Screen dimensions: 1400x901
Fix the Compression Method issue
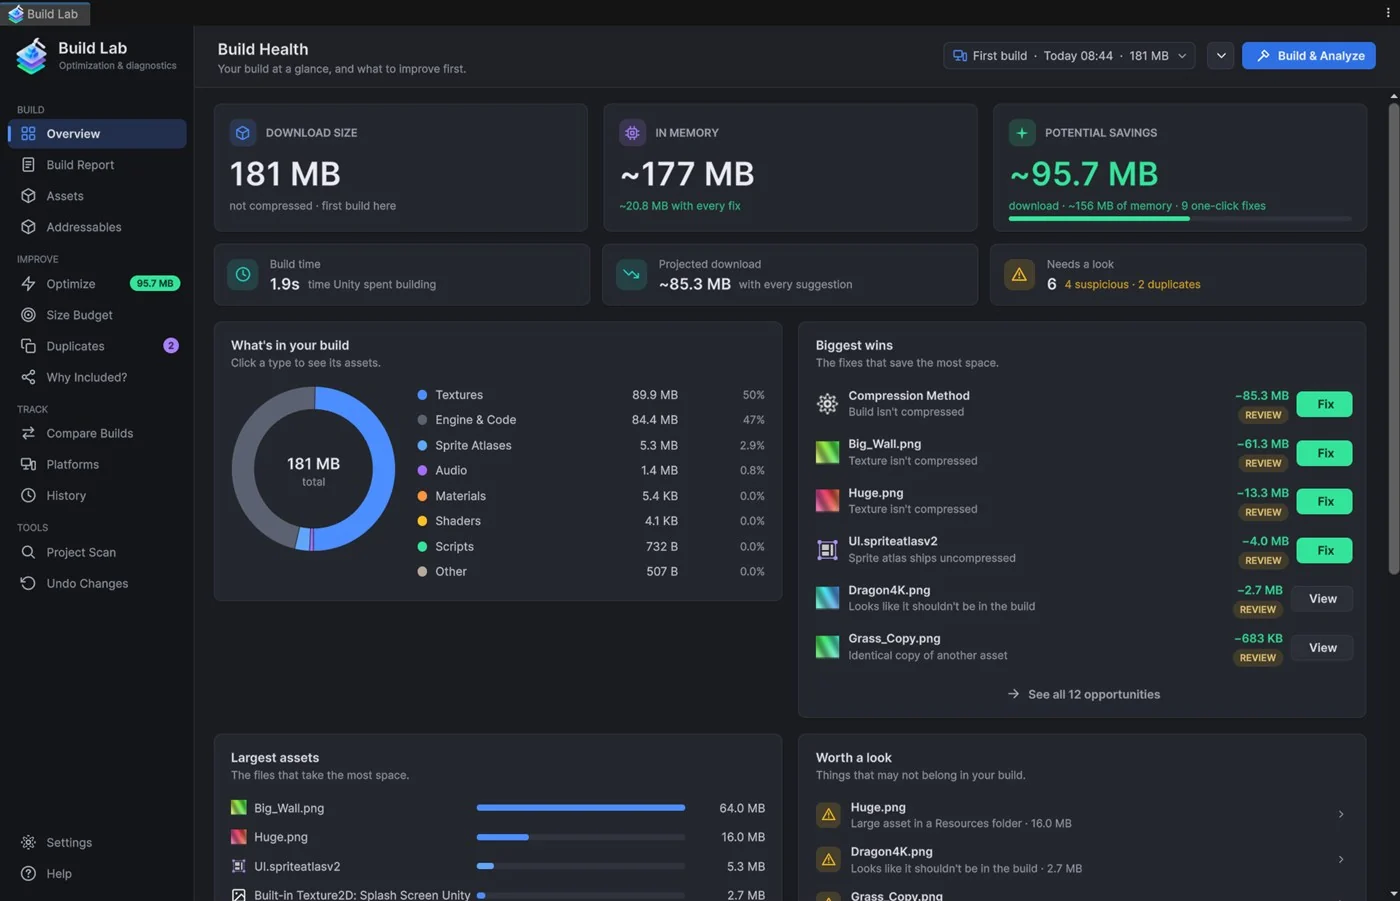[x=1324, y=404]
